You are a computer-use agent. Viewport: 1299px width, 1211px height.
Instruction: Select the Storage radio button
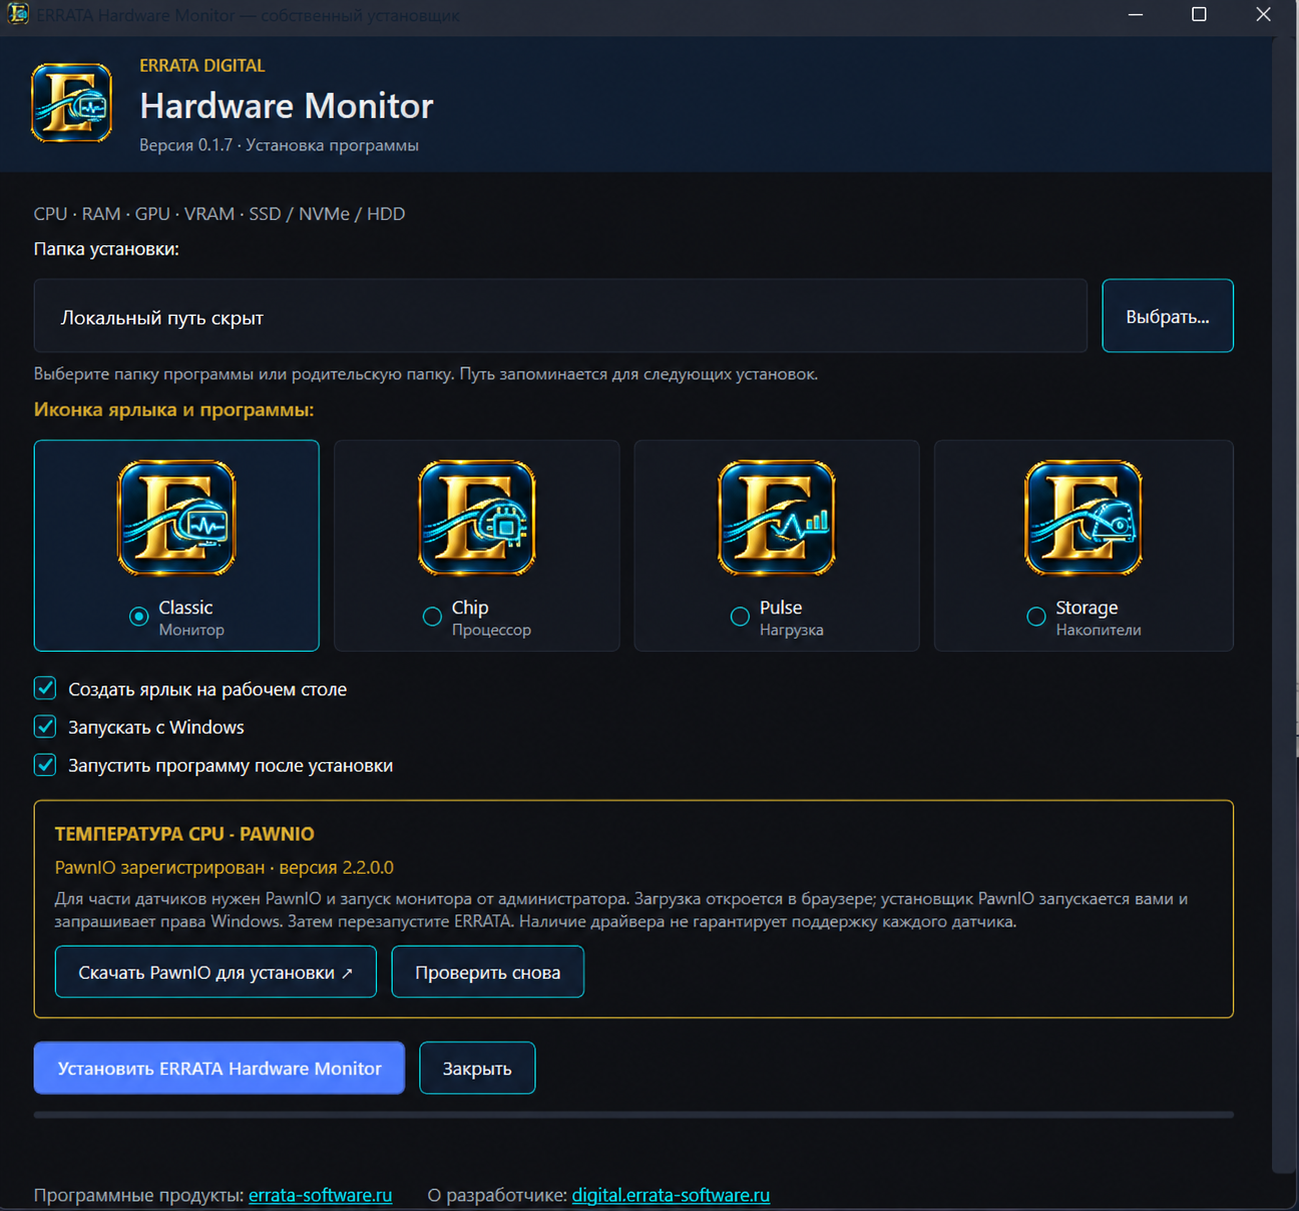coord(1036,617)
